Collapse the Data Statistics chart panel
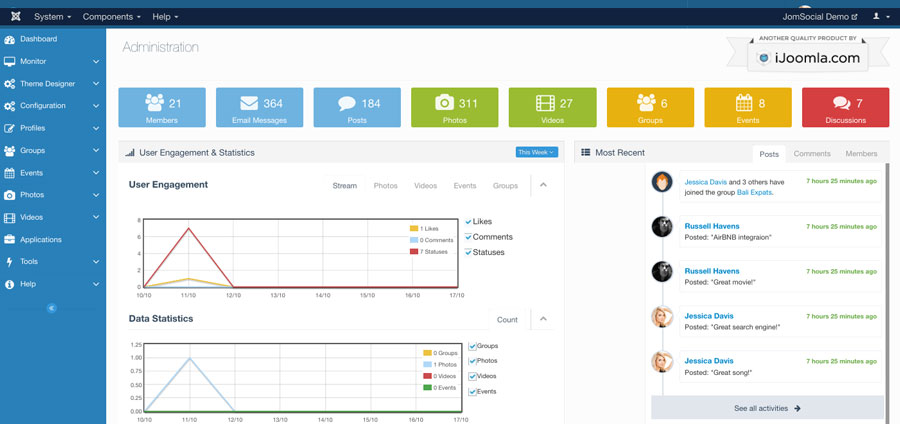 tap(544, 319)
